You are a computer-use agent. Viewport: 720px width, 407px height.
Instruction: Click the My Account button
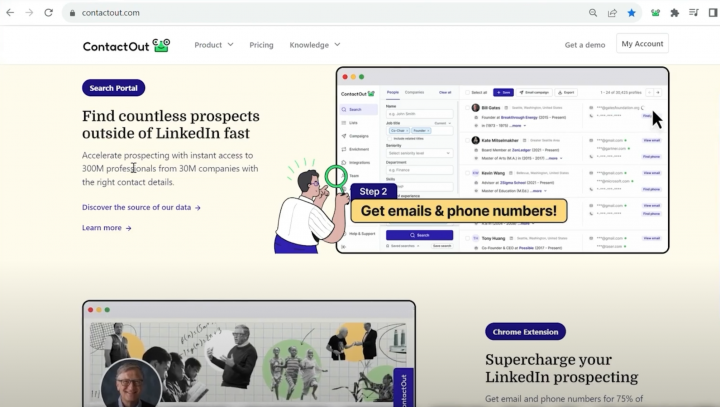tap(642, 44)
